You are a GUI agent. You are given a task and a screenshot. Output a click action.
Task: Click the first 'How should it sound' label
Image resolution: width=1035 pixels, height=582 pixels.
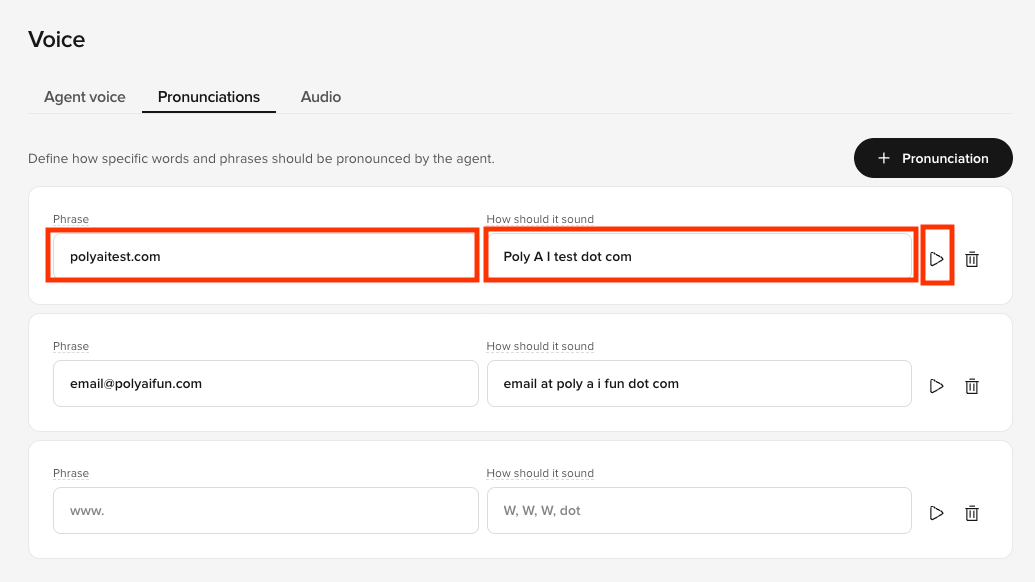point(540,219)
